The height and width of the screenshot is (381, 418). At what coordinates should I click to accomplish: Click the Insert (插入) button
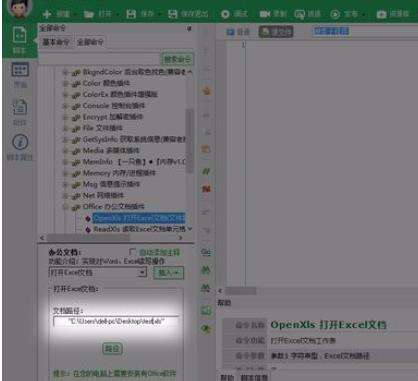point(169,273)
